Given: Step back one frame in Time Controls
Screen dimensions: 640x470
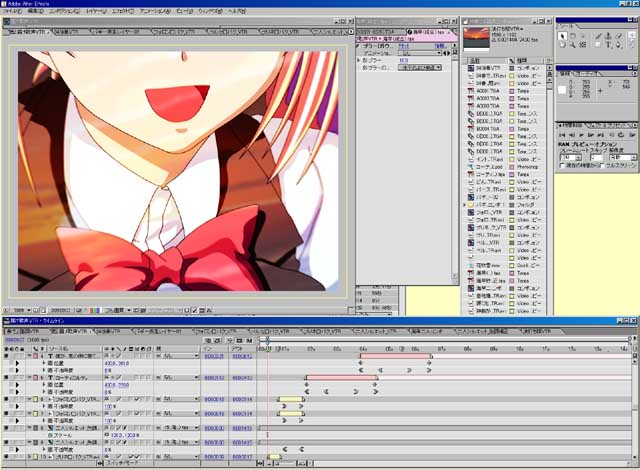Looking at the screenshot, I should (x=572, y=135).
